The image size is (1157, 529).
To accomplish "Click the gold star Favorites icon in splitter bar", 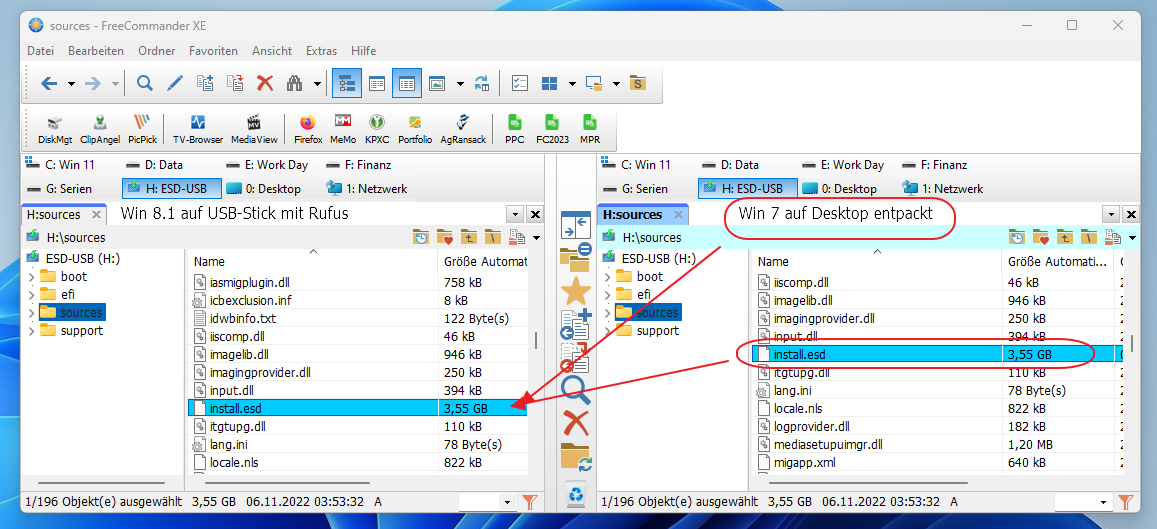I will click(x=576, y=292).
